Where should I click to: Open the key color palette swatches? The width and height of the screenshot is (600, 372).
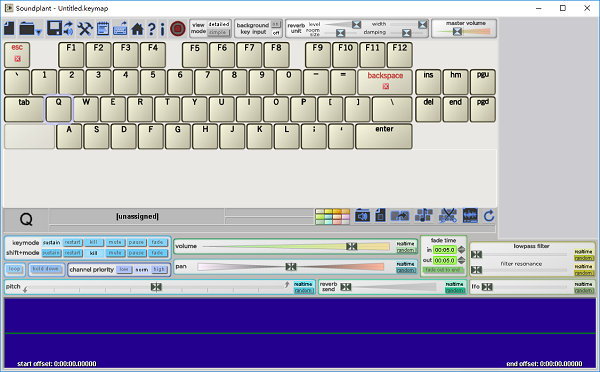[332, 217]
